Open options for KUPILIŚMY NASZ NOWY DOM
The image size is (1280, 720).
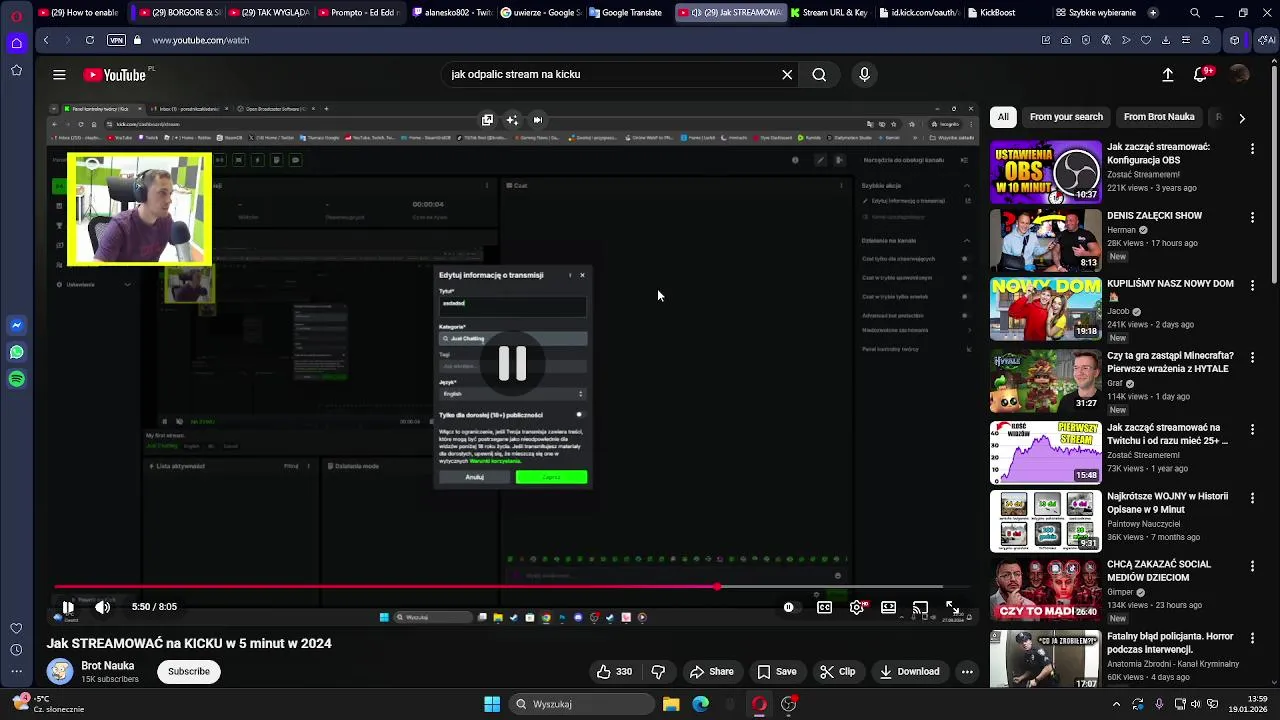1252,285
